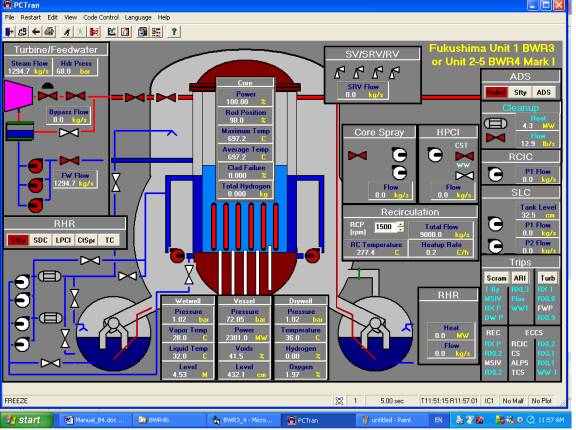Screen dimensions: 576x430
Task: Click the printer toolbar icon
Action: [x=49, y=32]
